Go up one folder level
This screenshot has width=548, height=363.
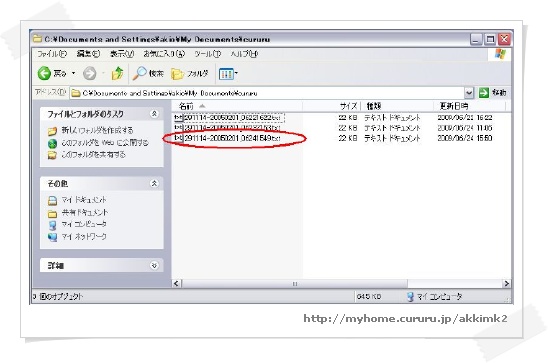tap(117, 73)
